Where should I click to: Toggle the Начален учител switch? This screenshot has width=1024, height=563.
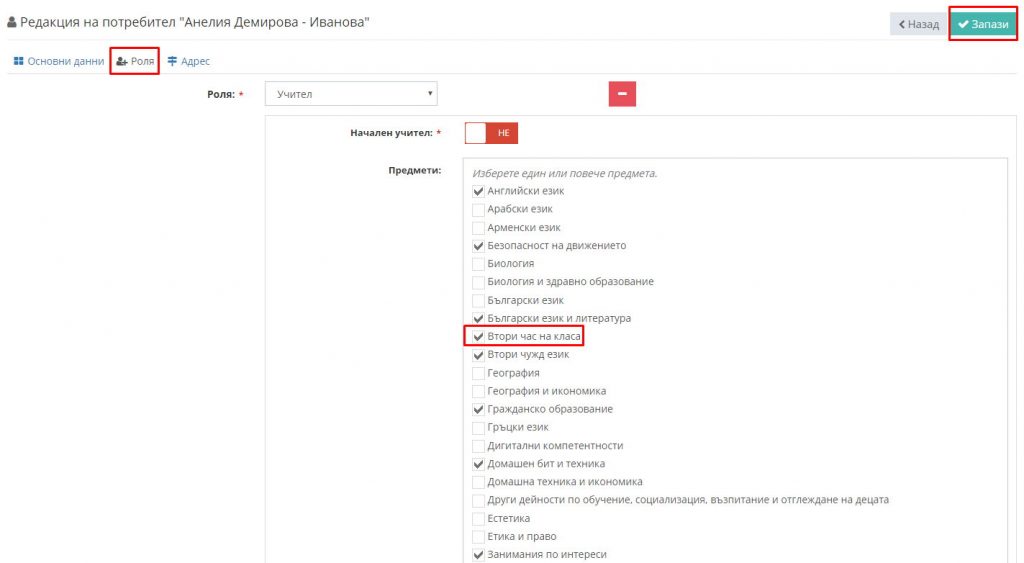coord(491,133)
